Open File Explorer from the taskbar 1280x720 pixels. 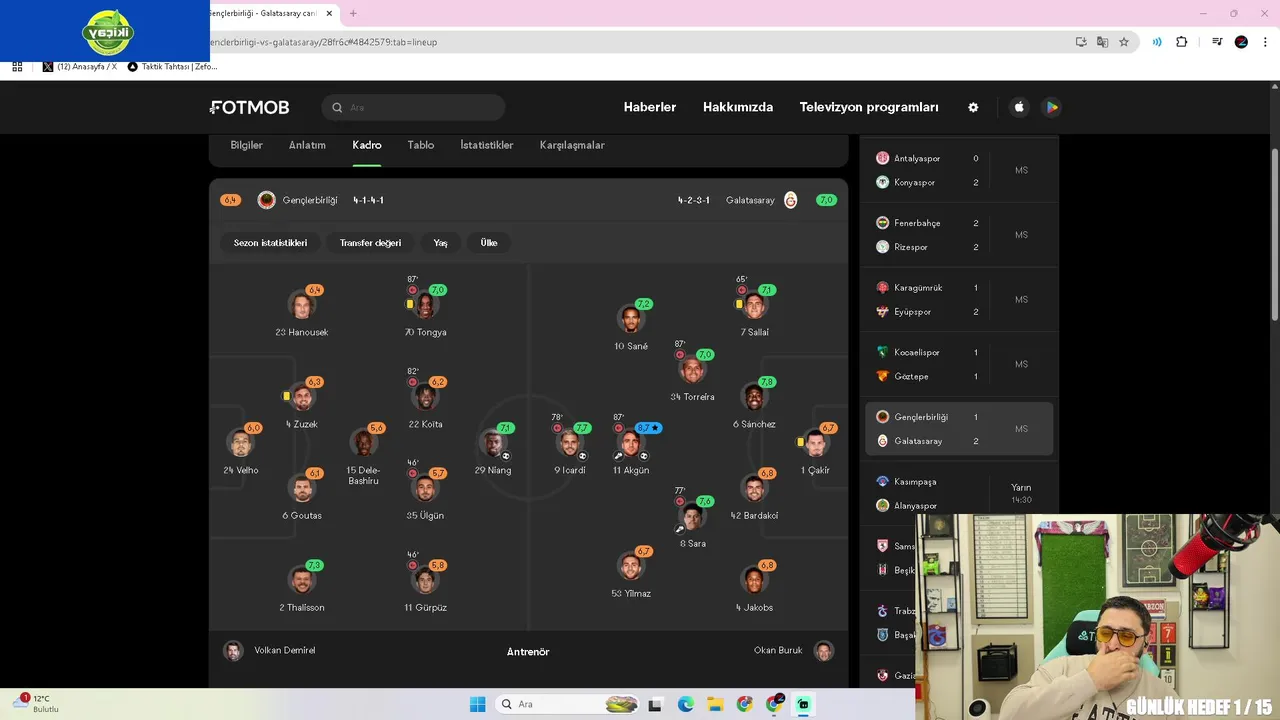click(x=715, y=704)
